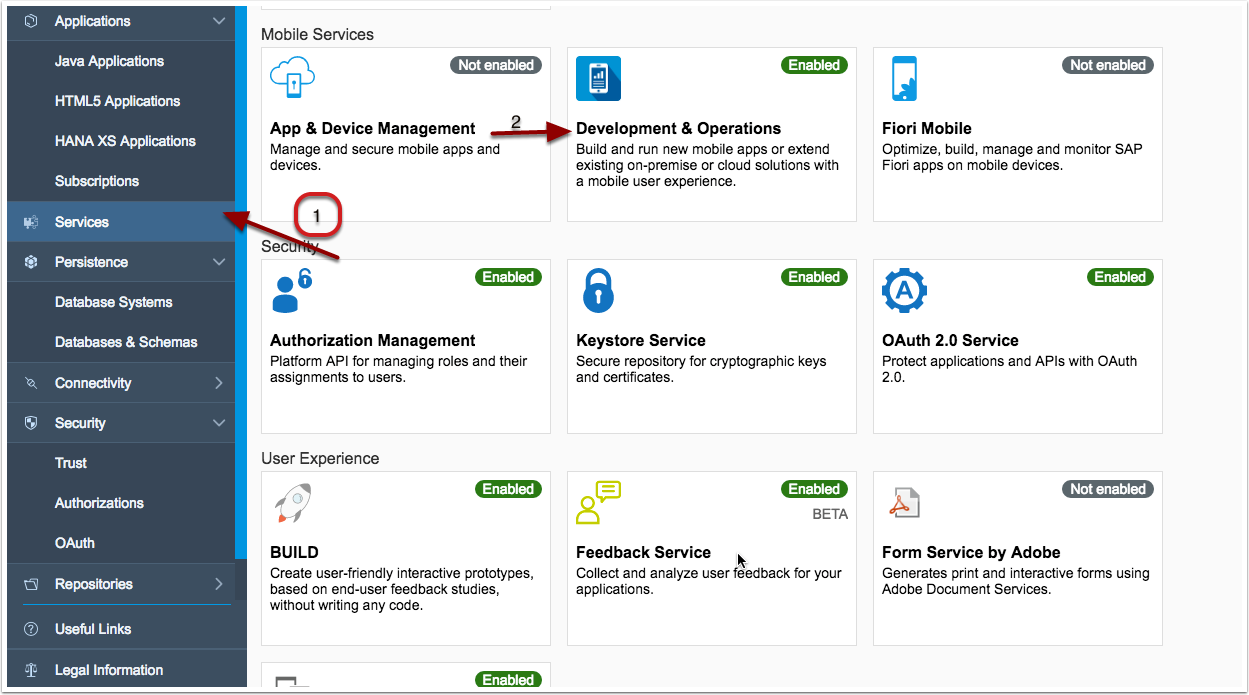Click the Fiori Mobile phone icon
Image resolution: width=1249 pixels, height=695 pixels.
point(904,79)
